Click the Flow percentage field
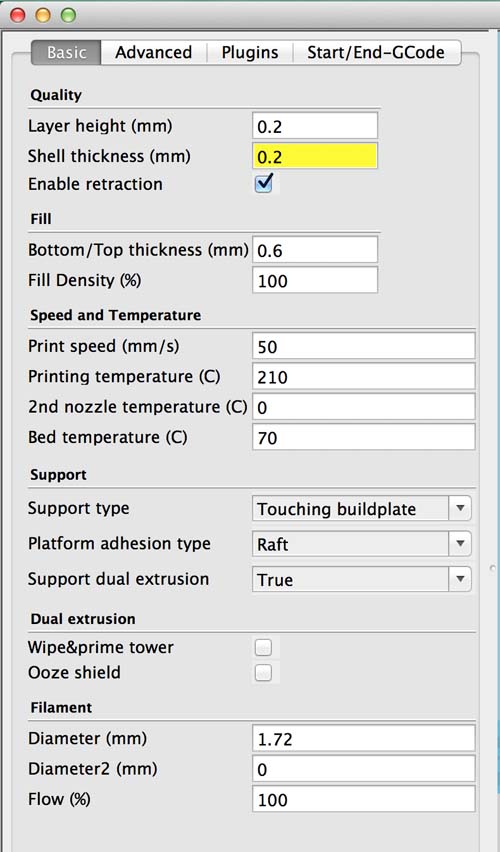This screenshot has height=852, width=500. [x=364, y=799]
